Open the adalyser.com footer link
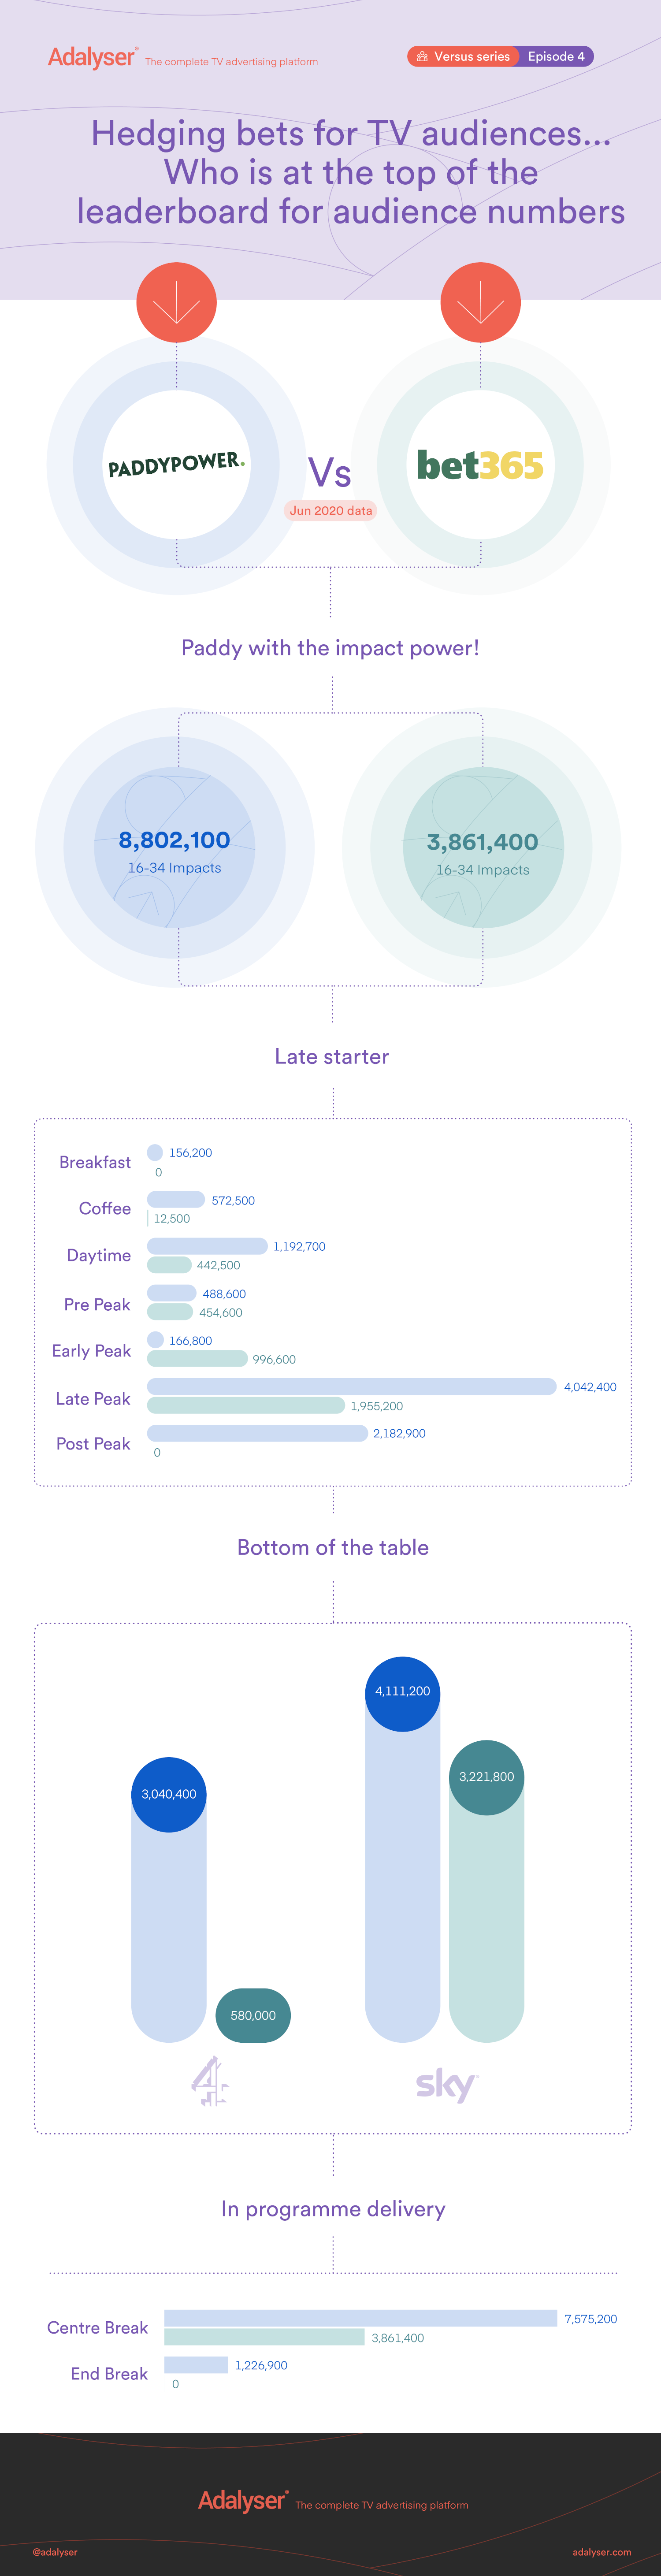 pyautogui.click(x=601, y=2552)
